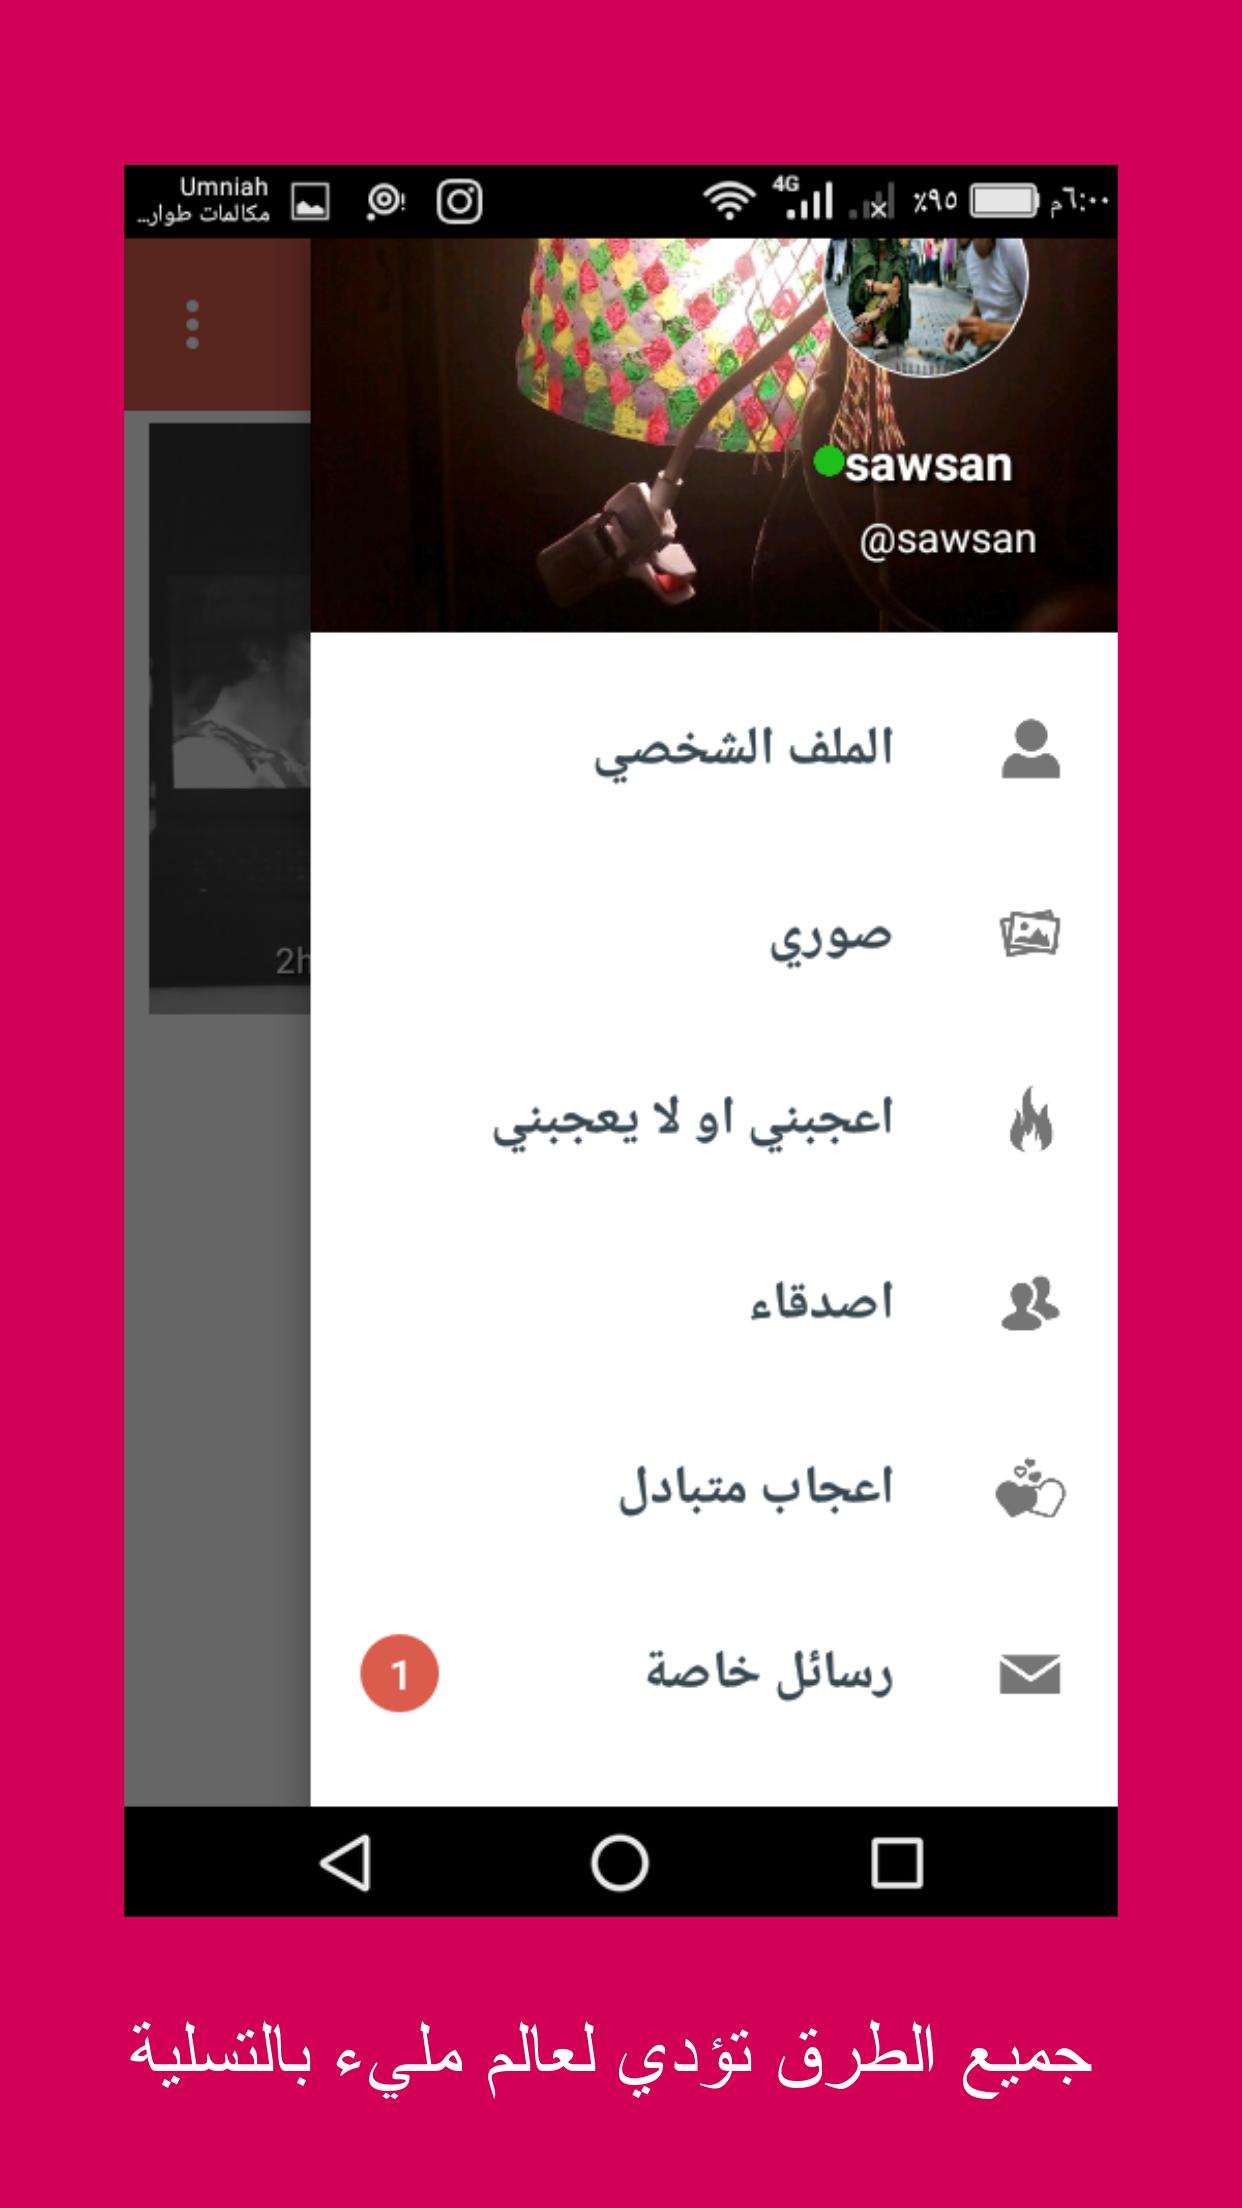Viewport: 1242px width, 2208px height.
Task: Select الملف الشخصي menu item
Action: pos(714,749)
